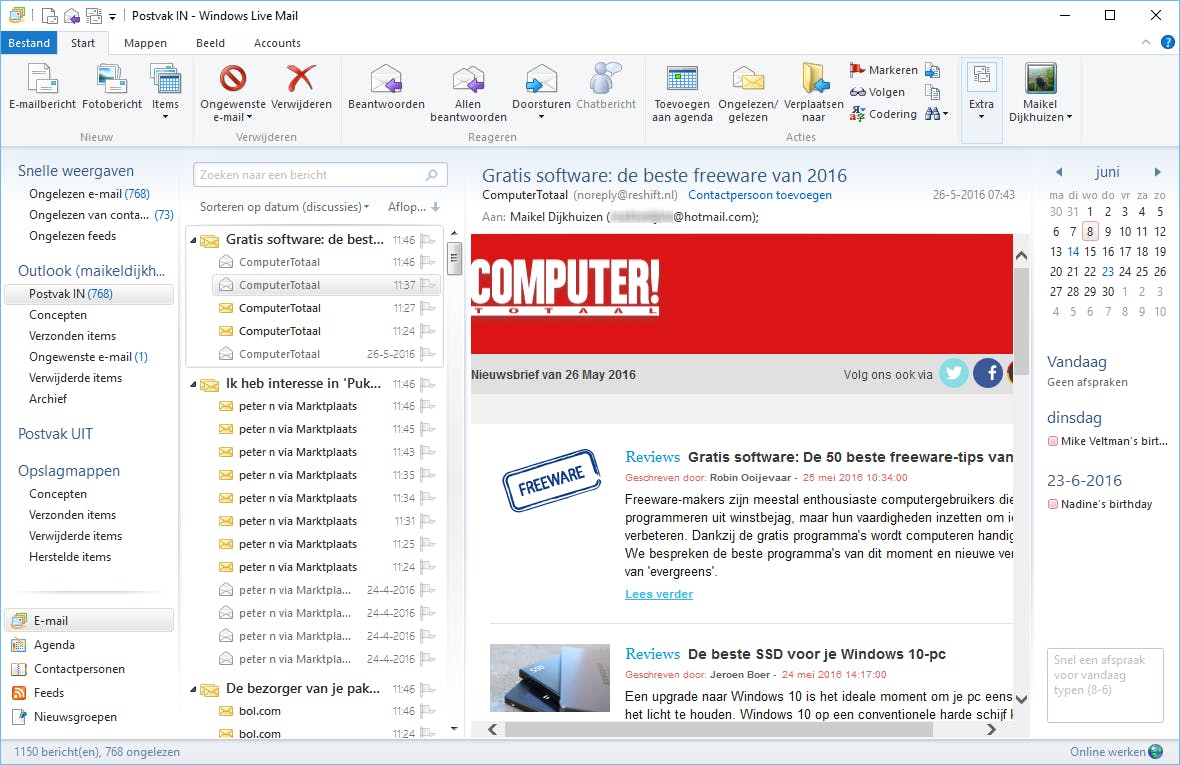The width and height of the screenshot is (1180, 765).
Task: Toggle Aflopend sort order
Action: pyautogui.click(x=413, y=207)
